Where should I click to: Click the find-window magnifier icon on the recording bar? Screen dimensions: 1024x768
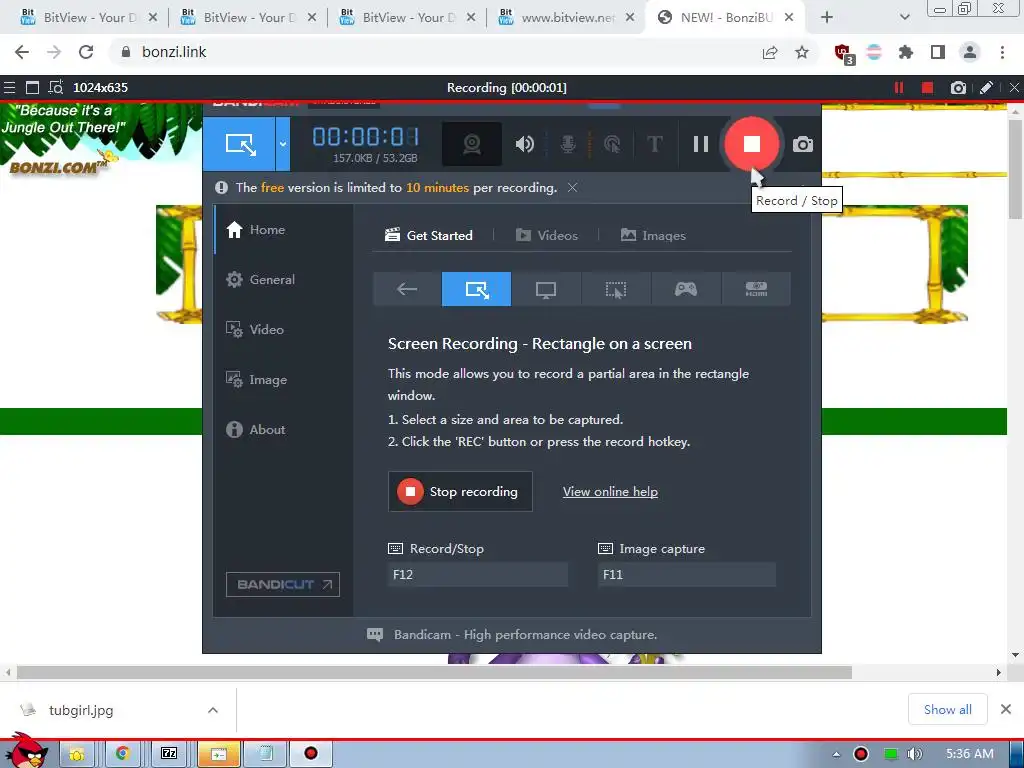pyautogui.click(x=56, y=88)
